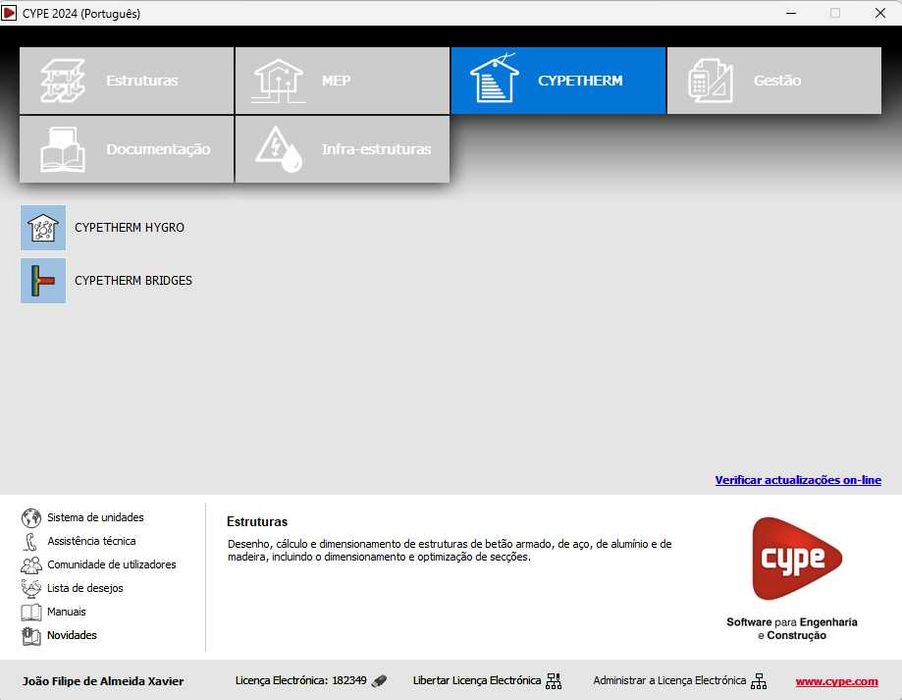Open Comunidade de utilizadores option
Screen dimensions: 902x700
[x=112, y=565]
